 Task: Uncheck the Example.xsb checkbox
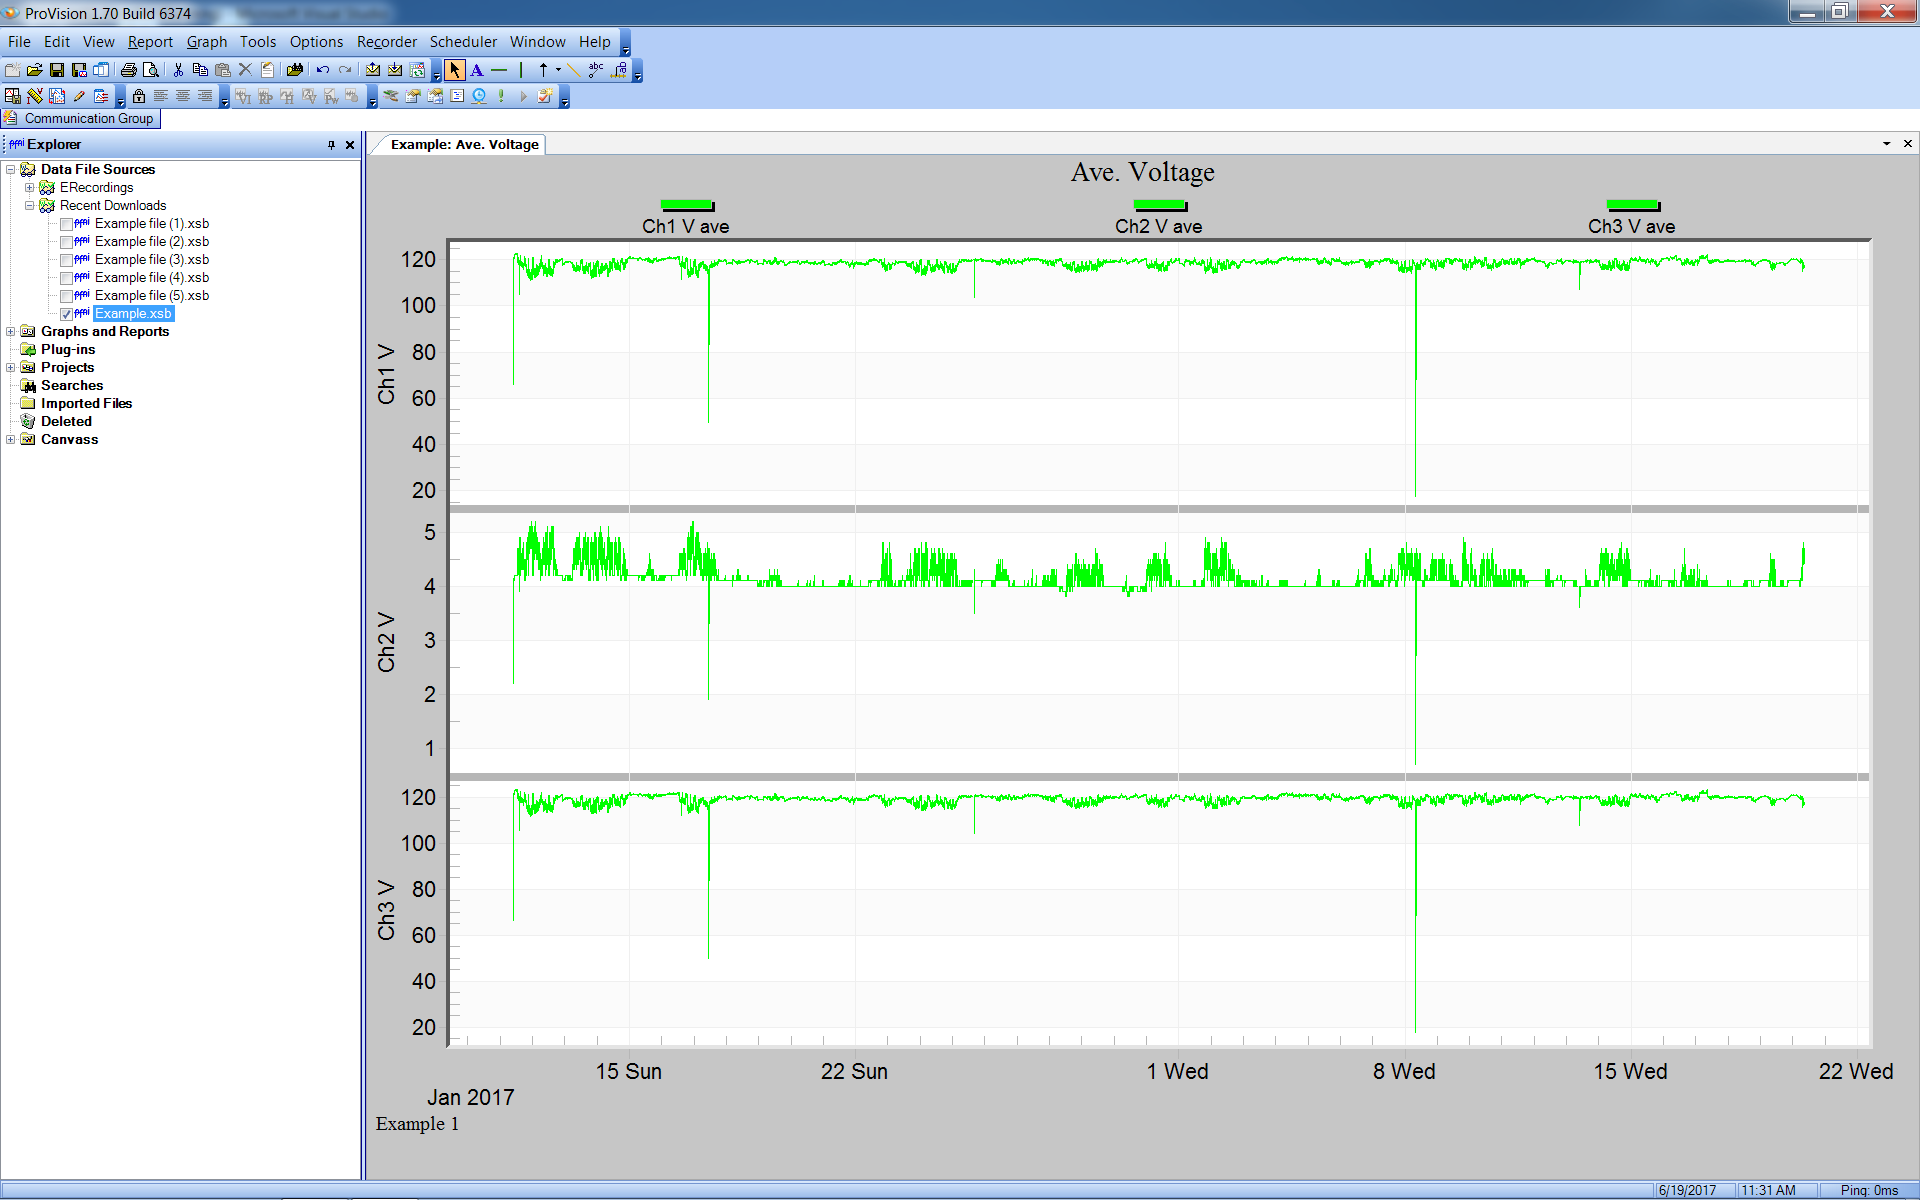tap(66, 313)
